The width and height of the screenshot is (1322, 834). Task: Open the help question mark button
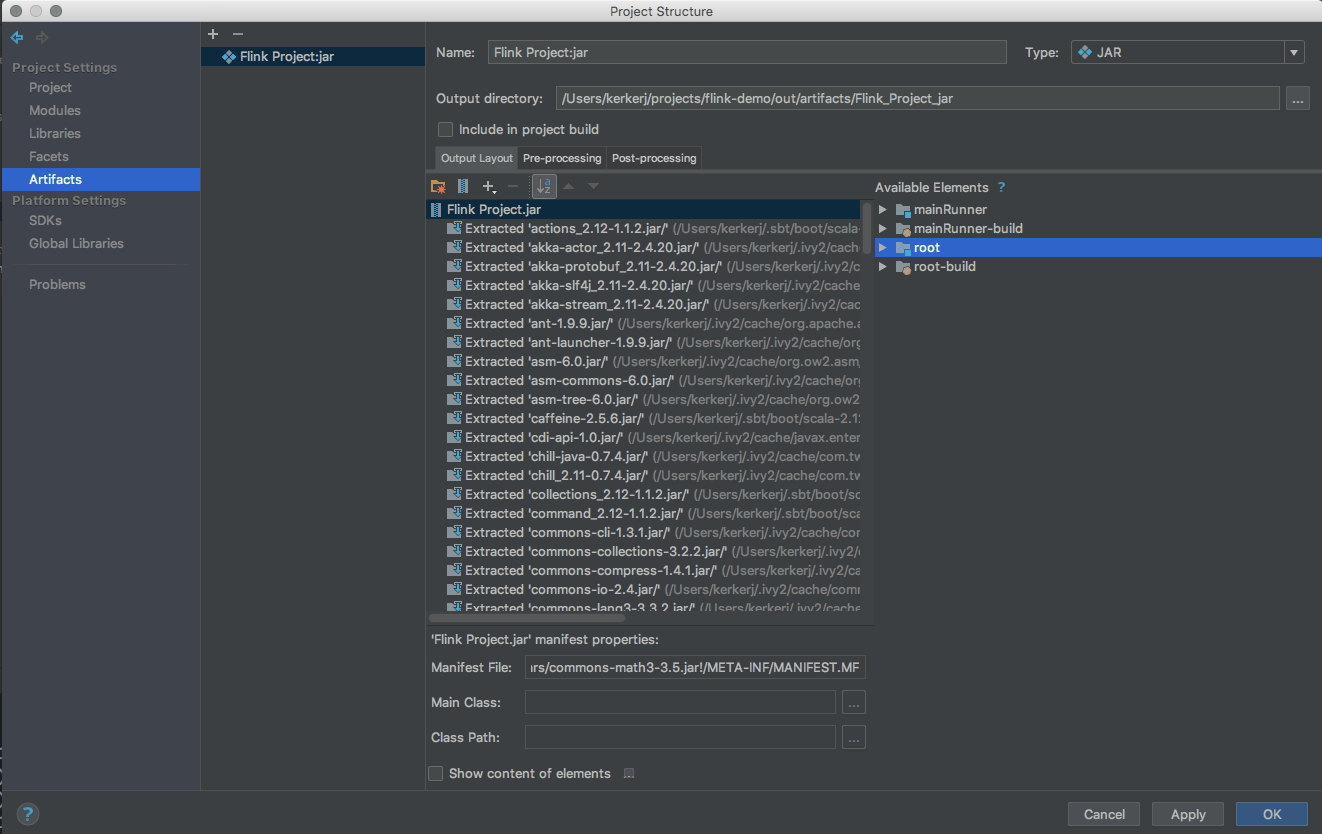click(x=28, y=814)
